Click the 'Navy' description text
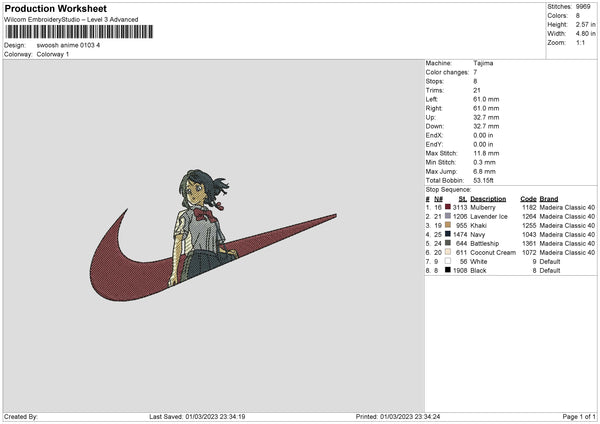This screenshot has width=600, height=424. pyautogui.click(x=478, y=235)
